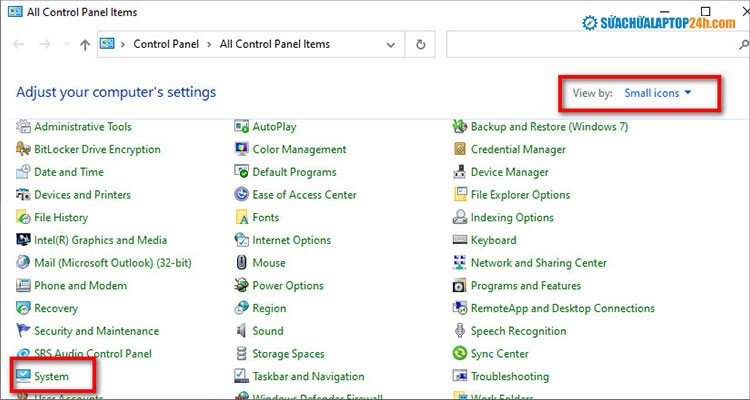The height and width of the screenshot is (400, 750).
Task: Click the Security and Maintenance flag icon
Action: click(24, 331)
